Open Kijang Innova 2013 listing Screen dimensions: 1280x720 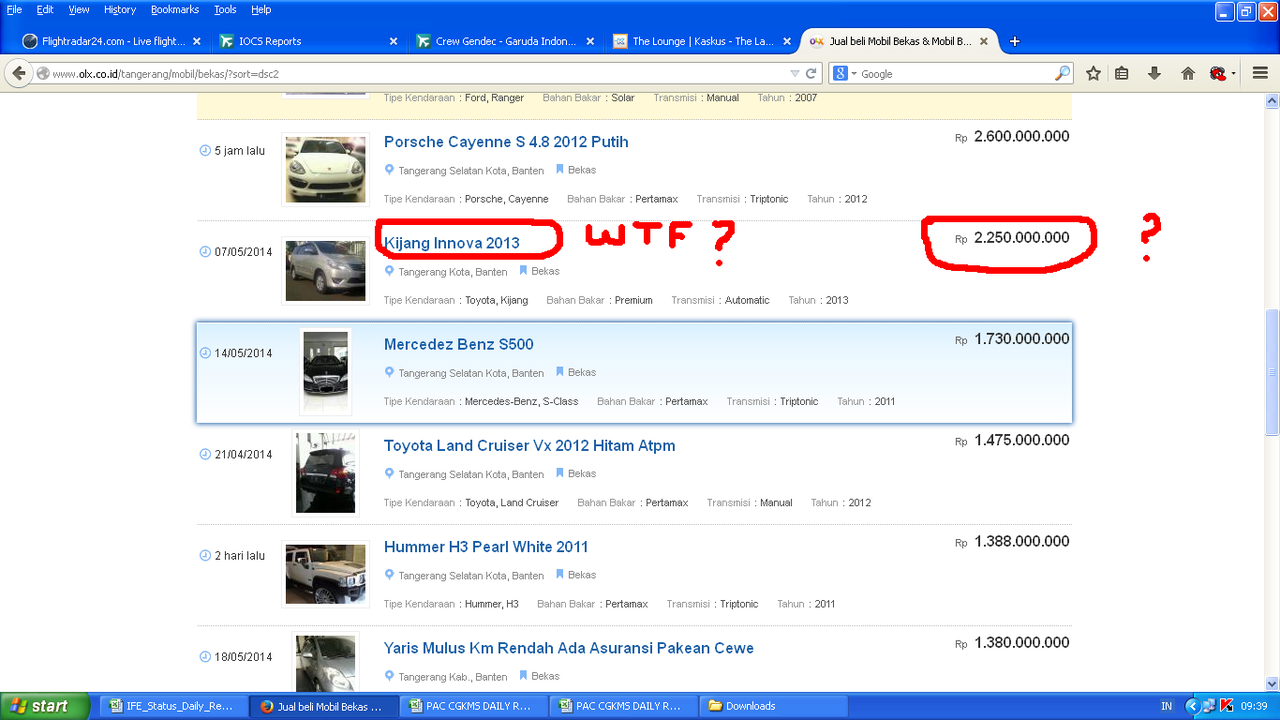point(452,243)
